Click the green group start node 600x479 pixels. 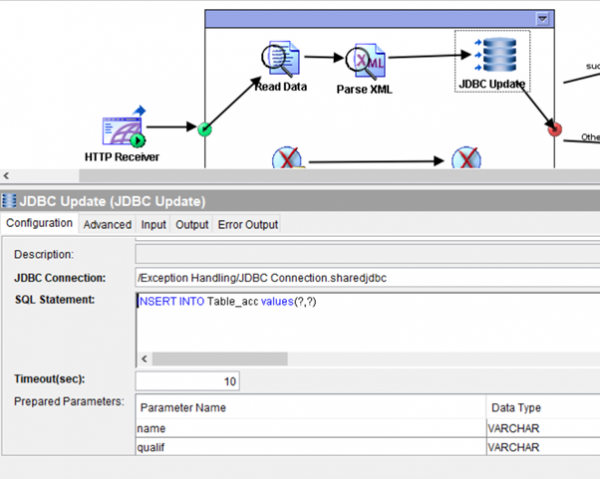(x=205, y=128)
